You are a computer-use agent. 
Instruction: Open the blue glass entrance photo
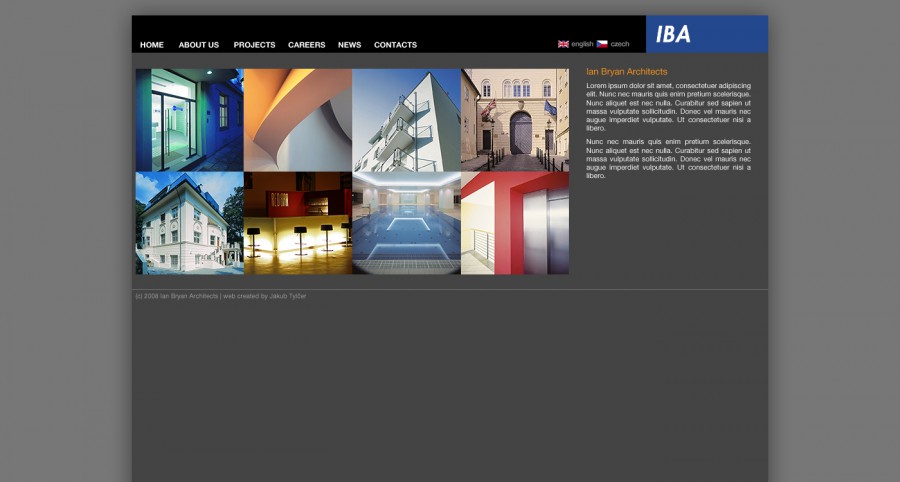click(x=189, y=119)
